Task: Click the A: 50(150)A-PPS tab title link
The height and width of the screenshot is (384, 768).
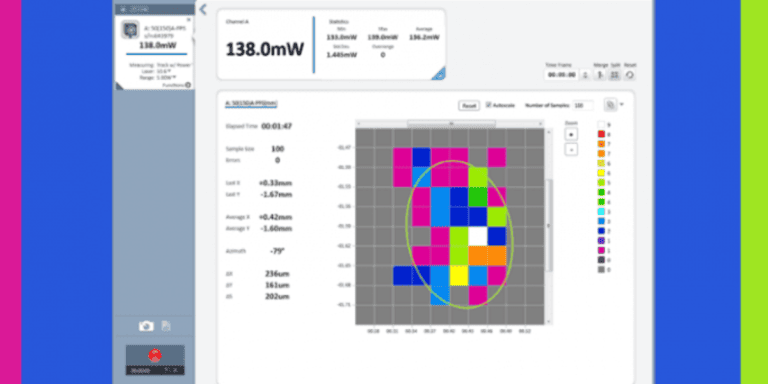Action: pyautogui.click(x=252, y=103)
